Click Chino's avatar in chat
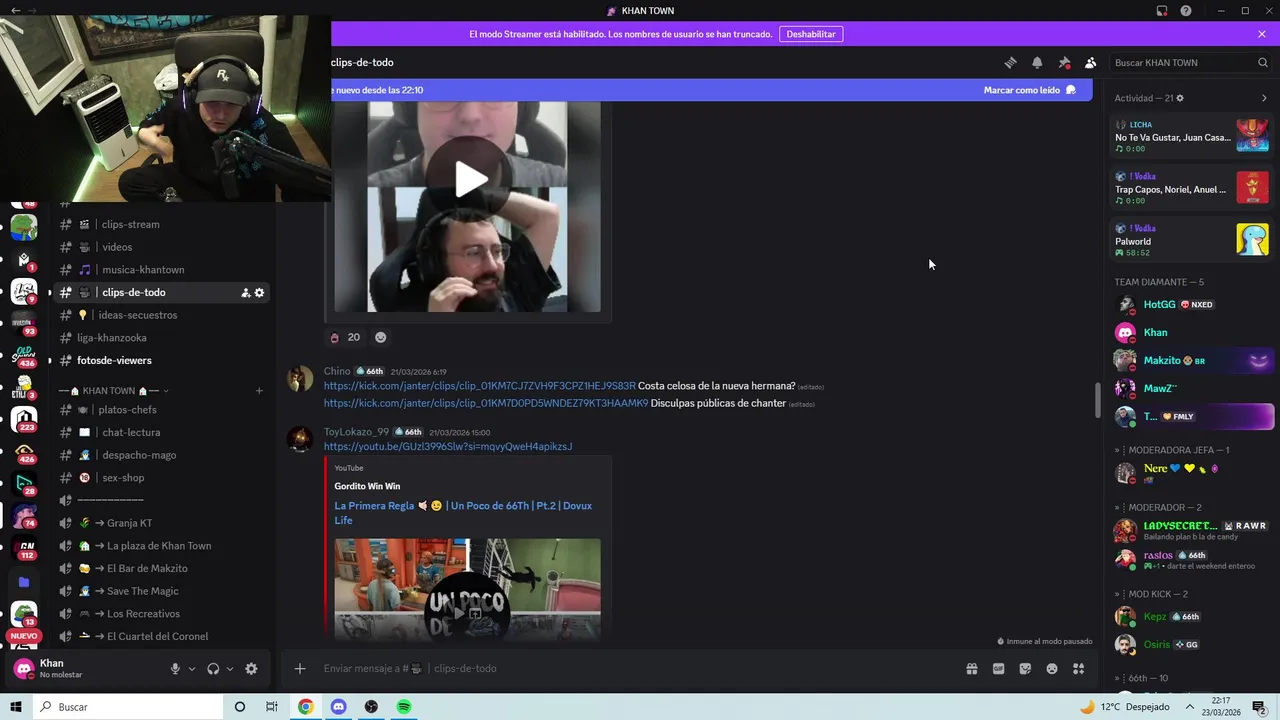Image resolution: width=1280 pixels, height=720 pixels. tap(300, 378)
